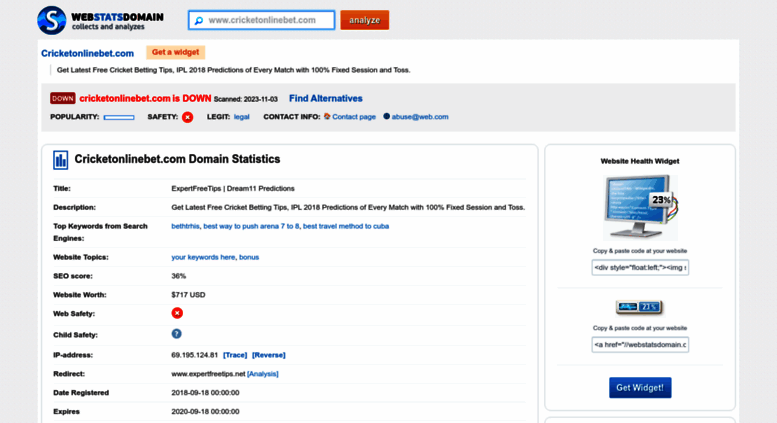This screenshot has width=777, height=423.
Task: Click the small 23% badge widget image
Action: [639, 307]
